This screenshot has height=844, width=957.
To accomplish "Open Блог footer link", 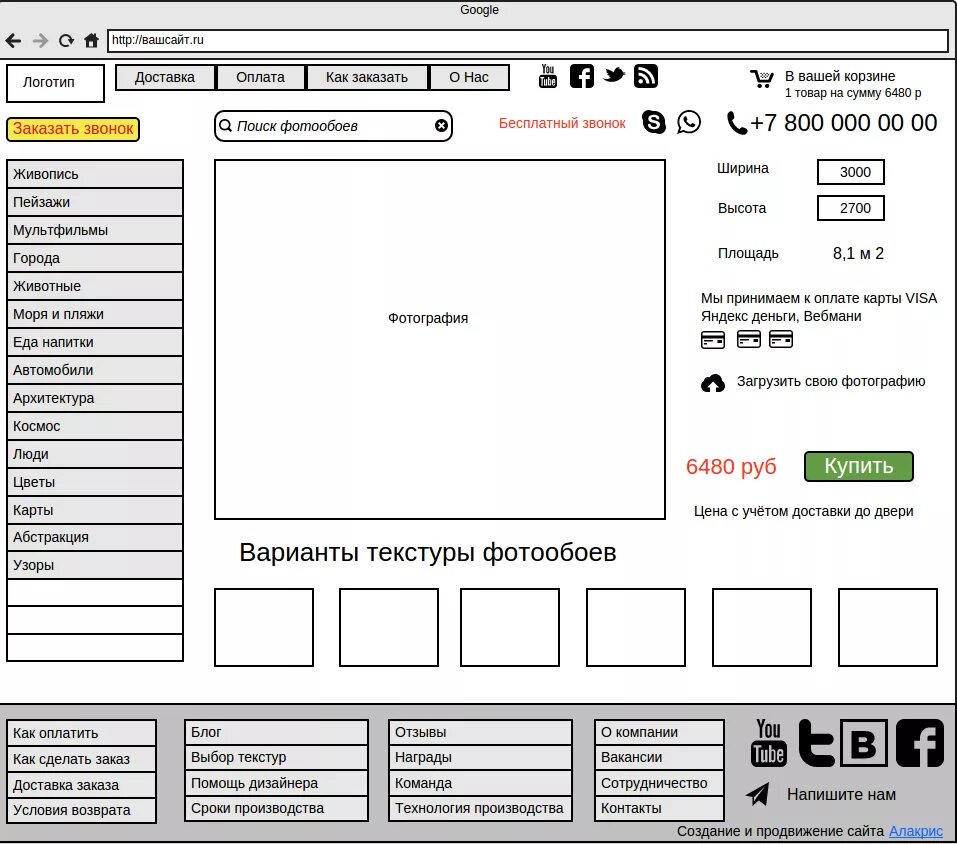I will point(276,732).
